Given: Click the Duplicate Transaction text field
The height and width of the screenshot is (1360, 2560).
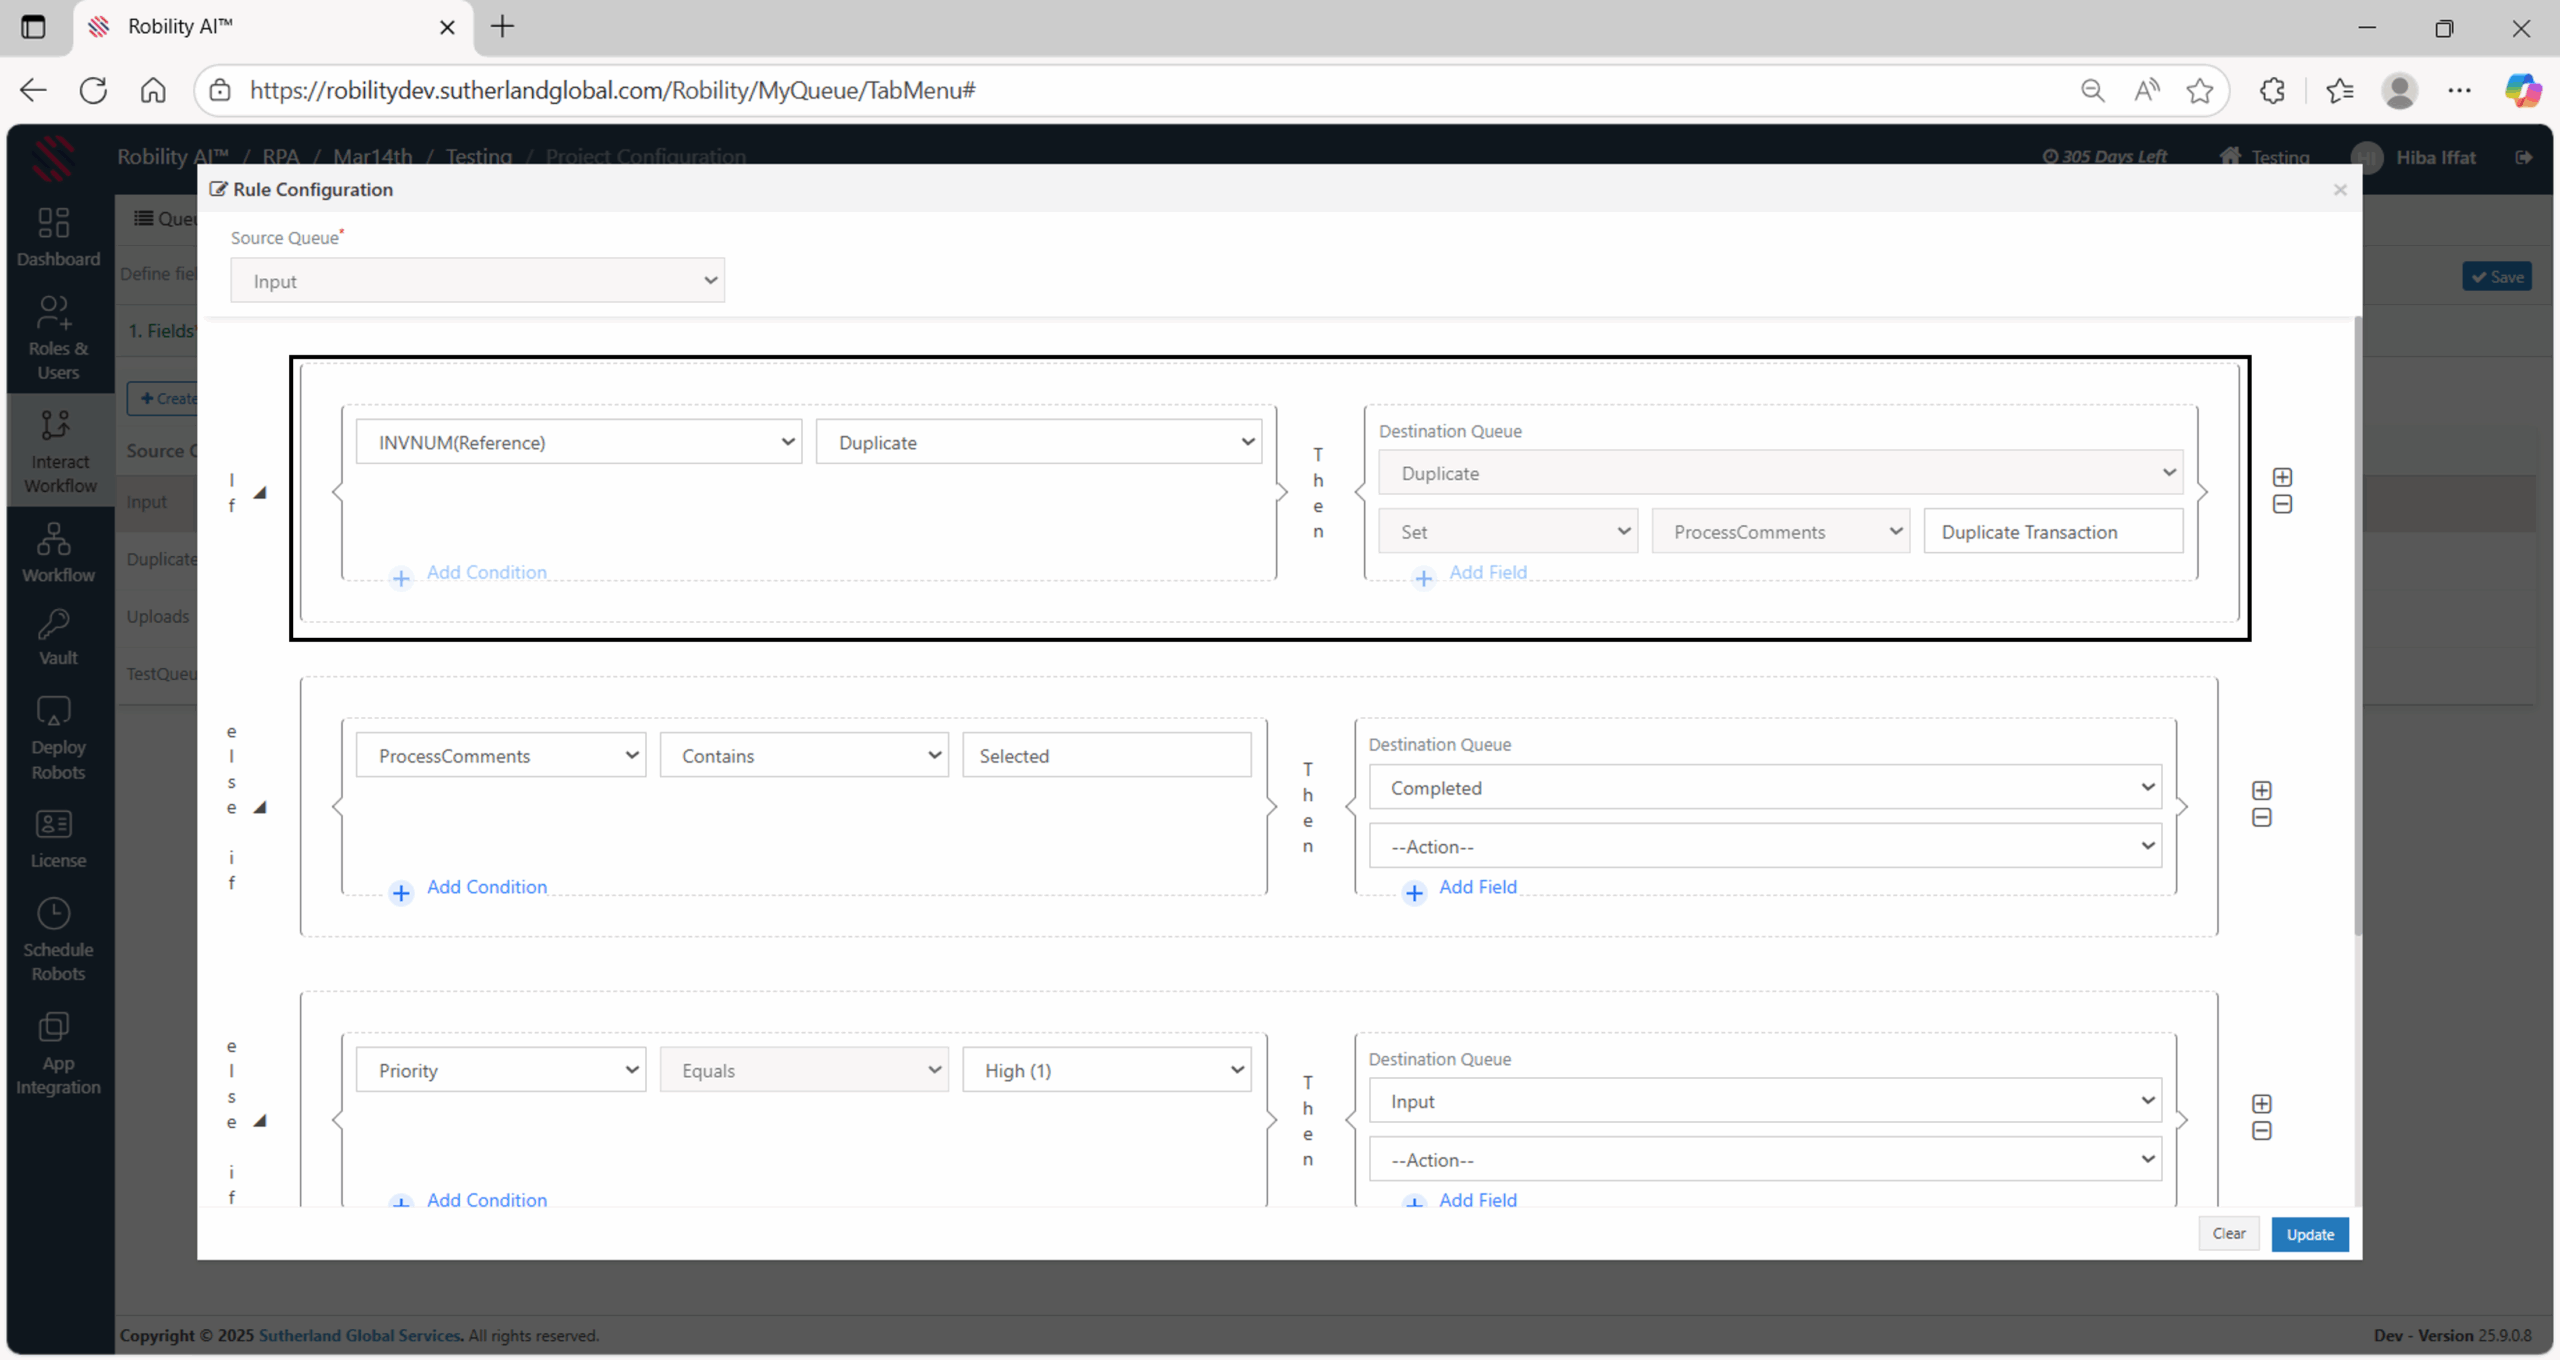Looking at the screenshot, I should (2052, 532).
